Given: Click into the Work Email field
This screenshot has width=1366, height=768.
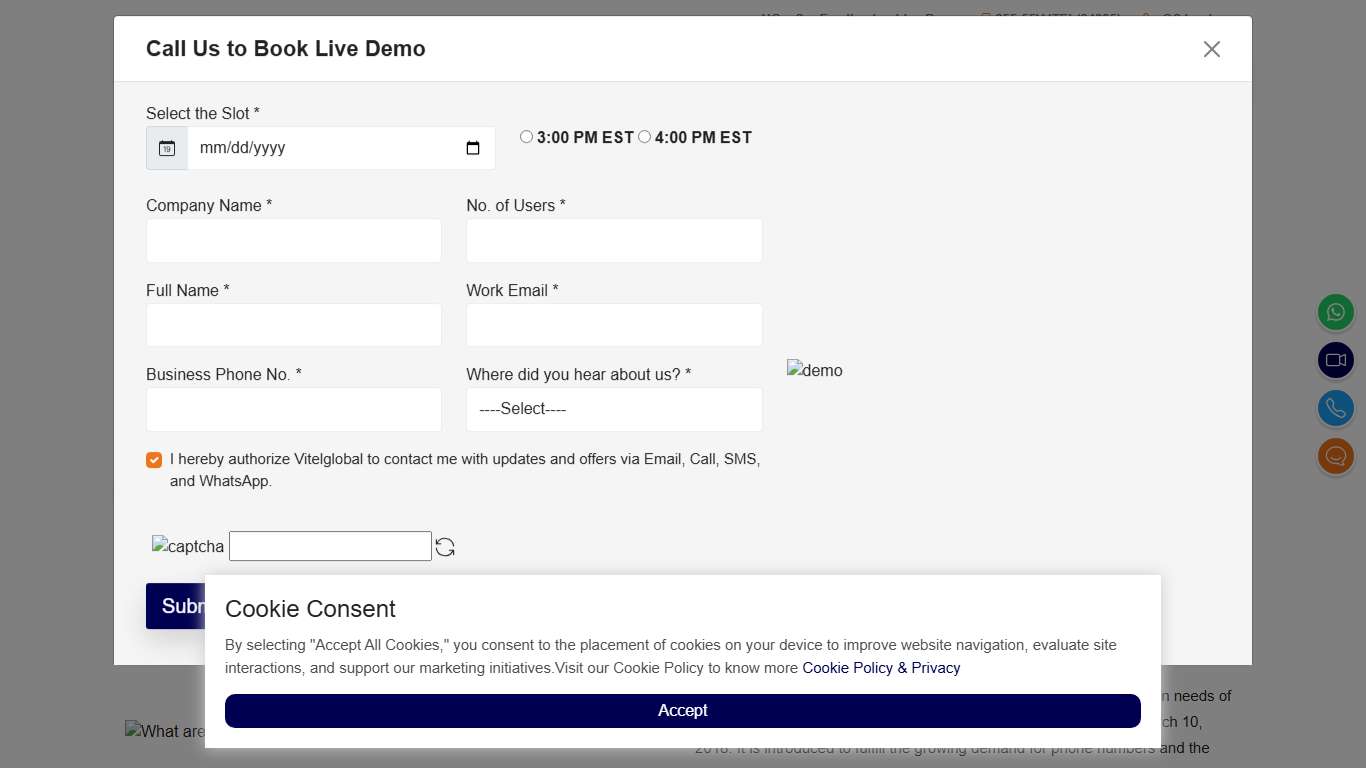Looking at the screenshot, I should (x=614, y=325).
